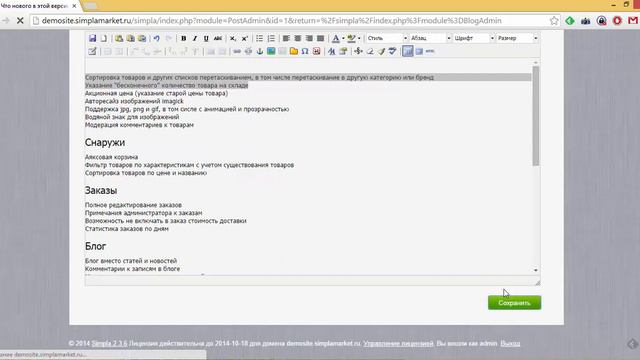Click the broom cleanup code icon
The height and width of the screenshot is (360, 640).
click(x=381, y=51)
